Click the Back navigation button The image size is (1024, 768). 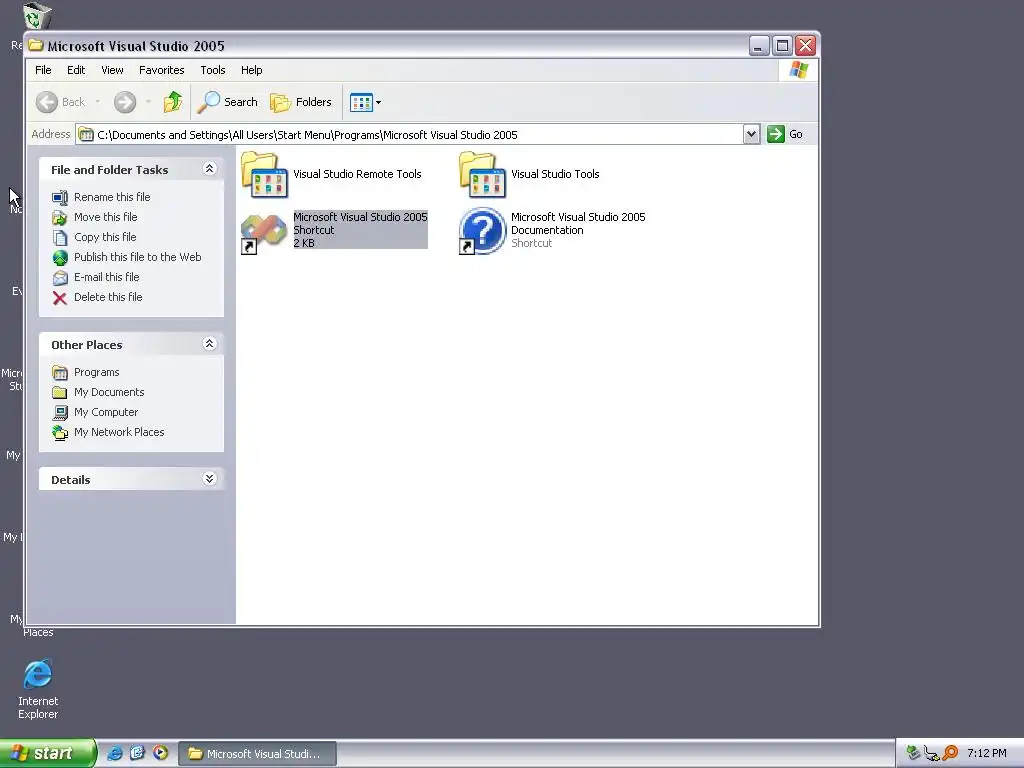point(61,102)
